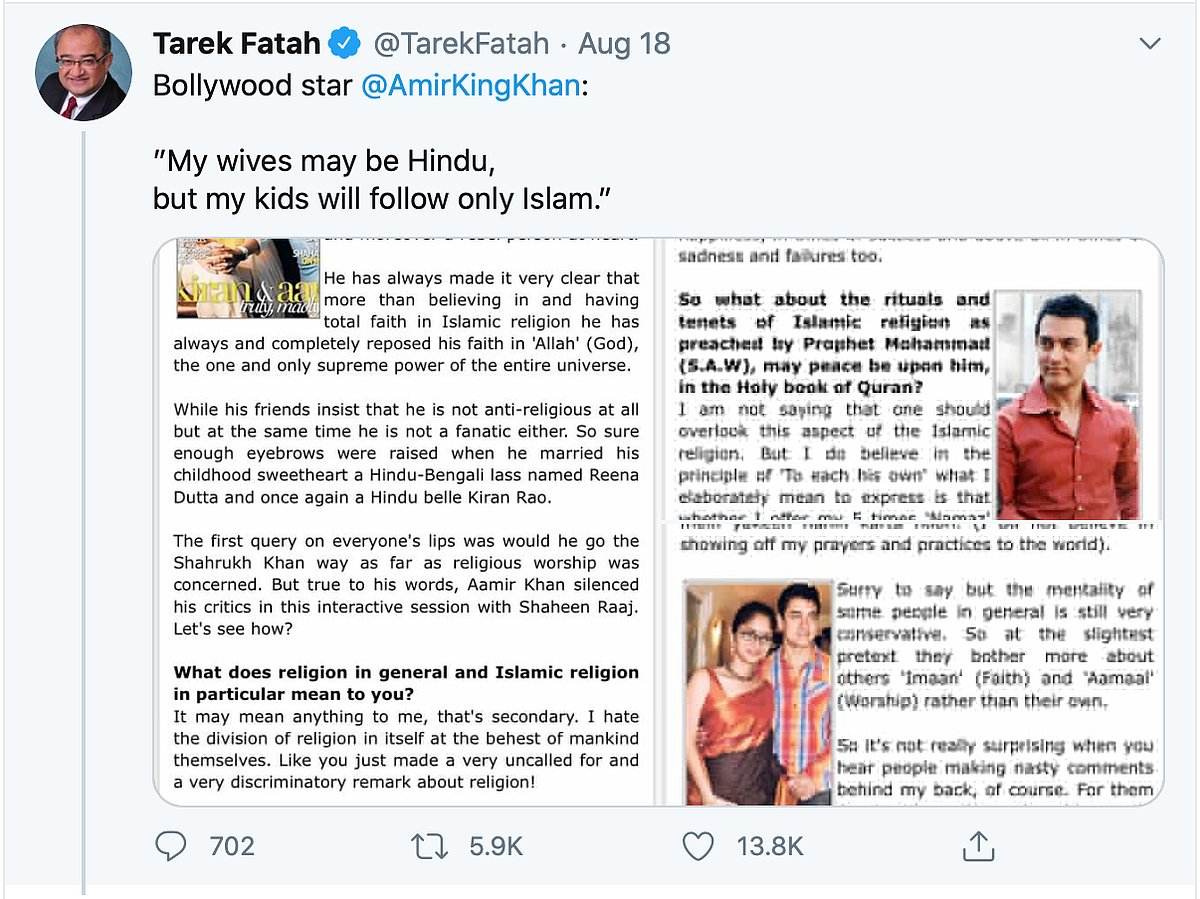Expand the tweet options chevron menu
The height and width of the screenshot is (899, 1200).
tap(1150, 44)
